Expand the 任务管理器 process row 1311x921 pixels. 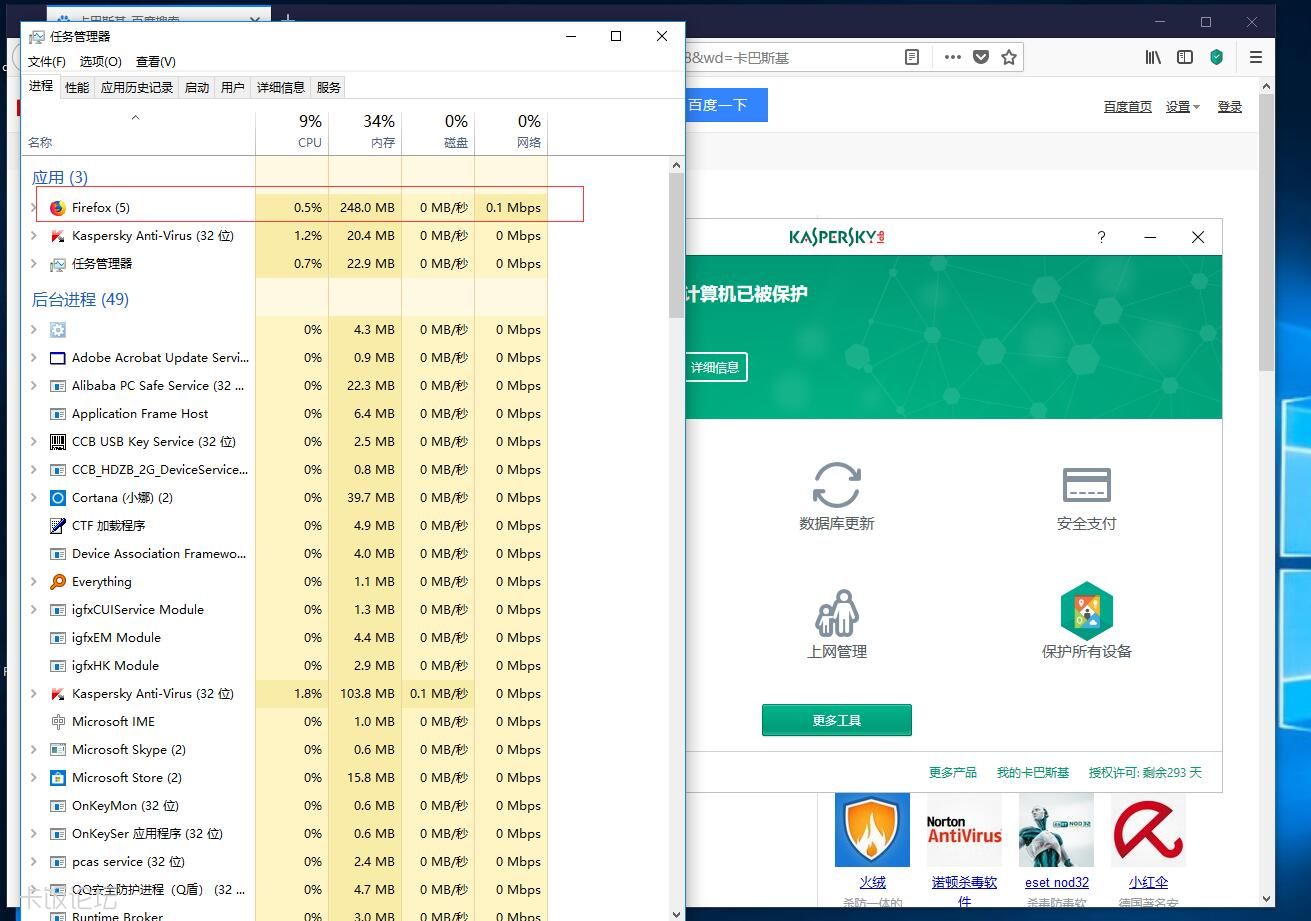pyautogui.click(x=34, y=264)
